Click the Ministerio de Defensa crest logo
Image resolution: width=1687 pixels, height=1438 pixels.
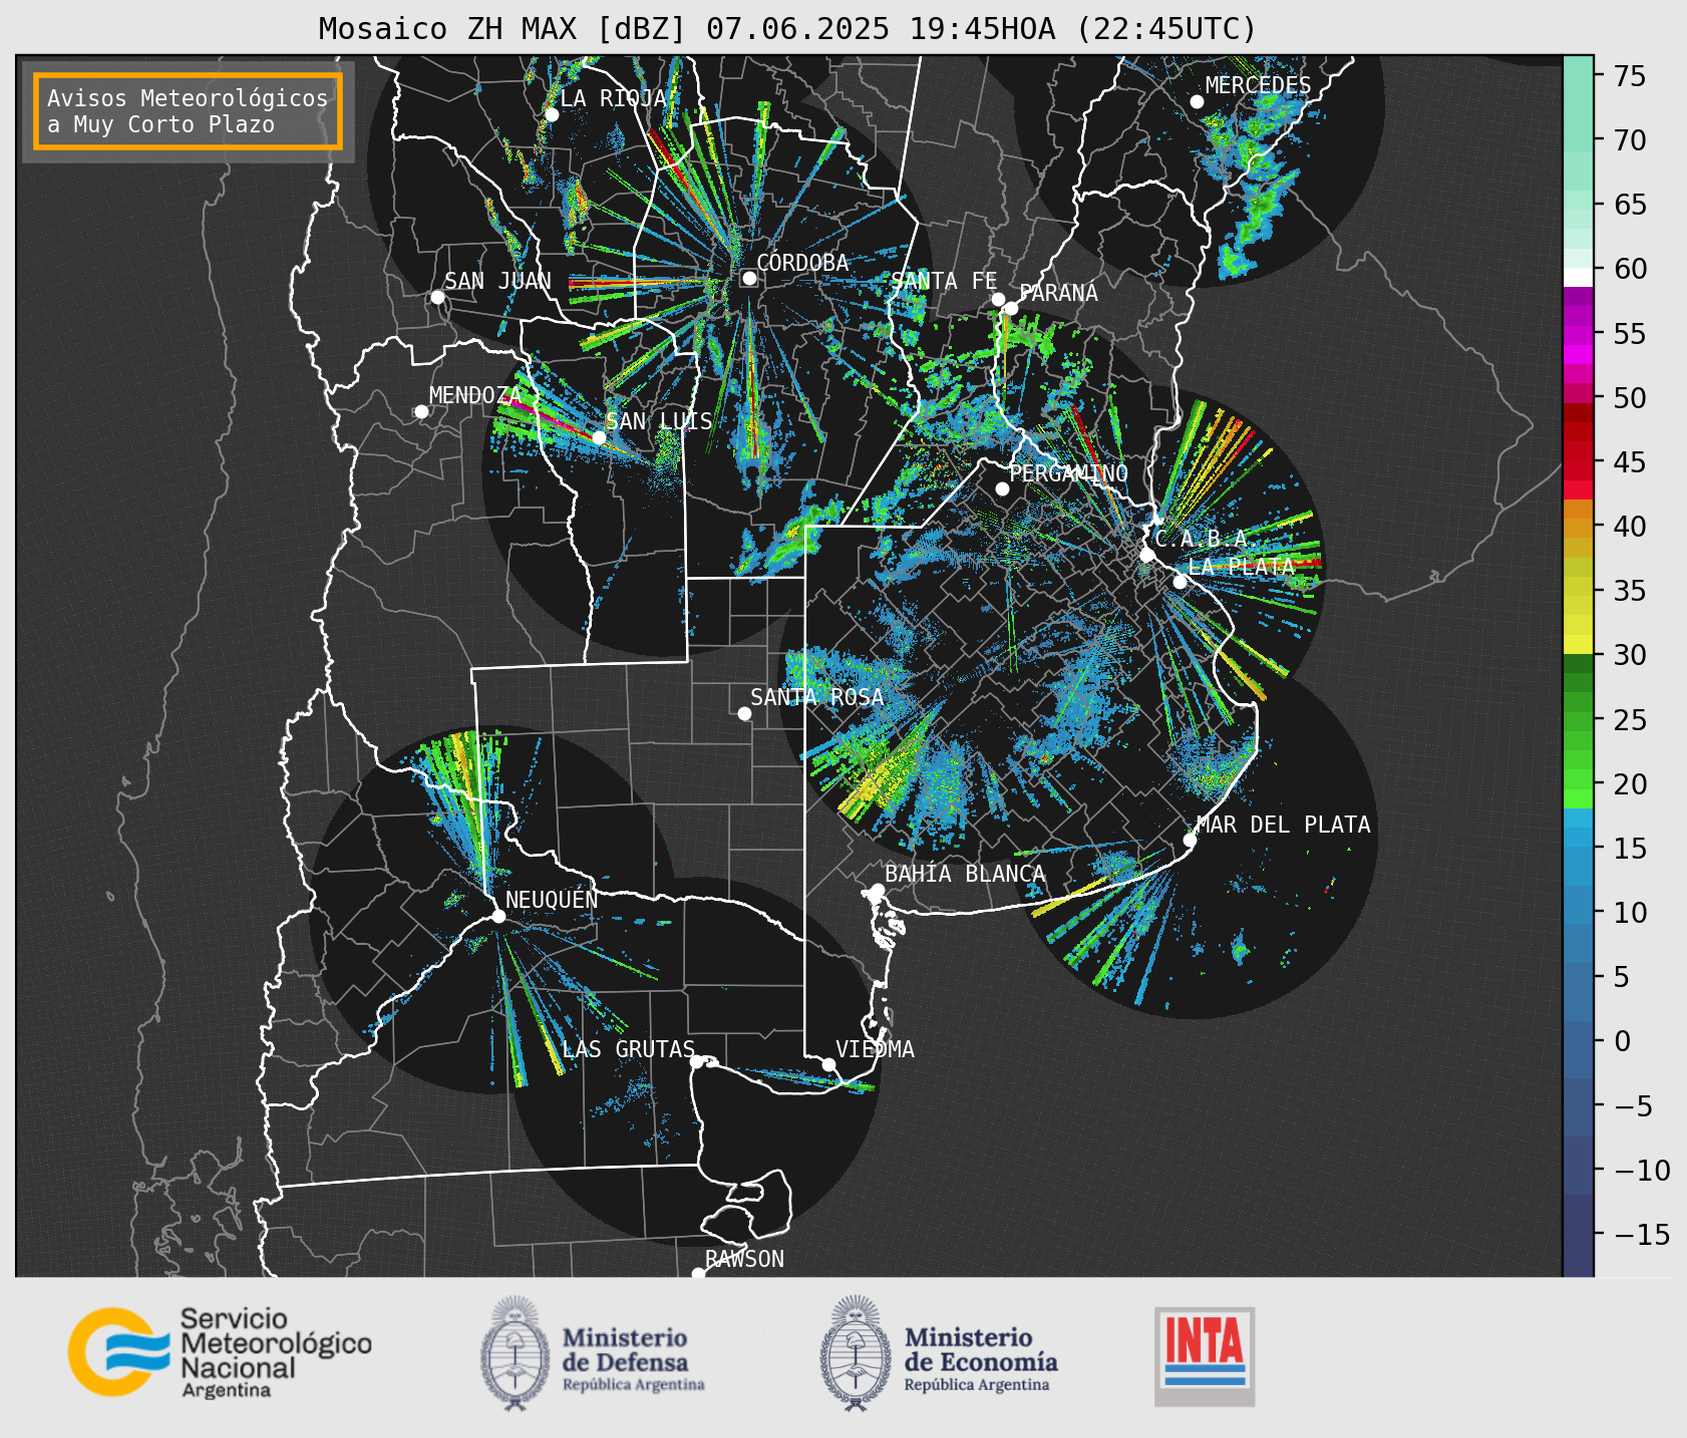point(514,1354)
